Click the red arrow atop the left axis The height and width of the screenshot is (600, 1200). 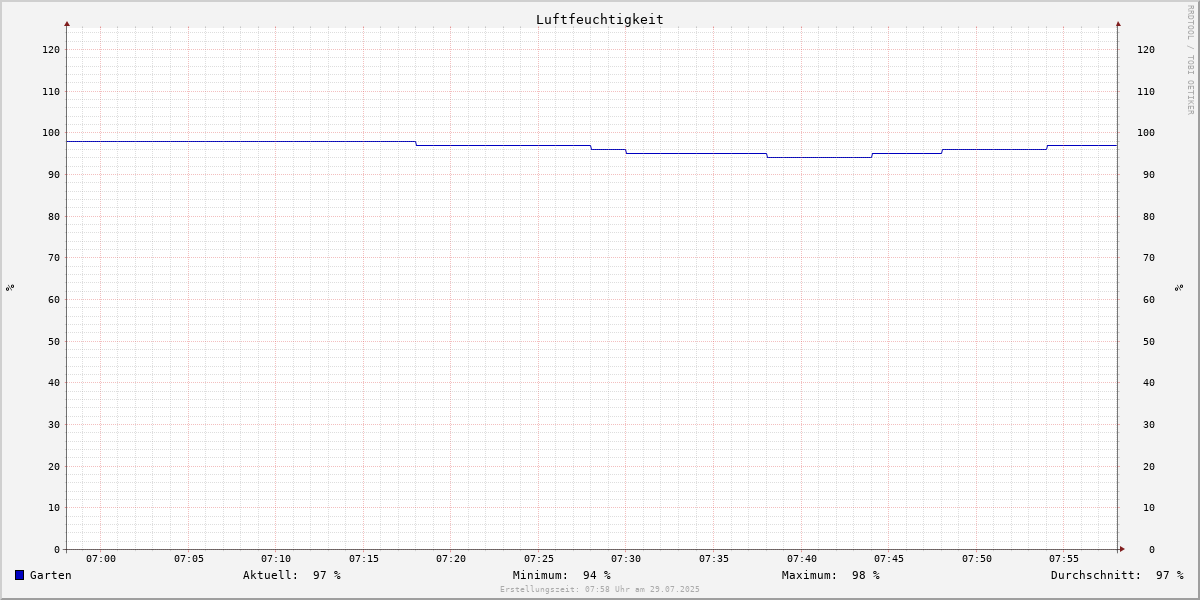click(67, 23)
